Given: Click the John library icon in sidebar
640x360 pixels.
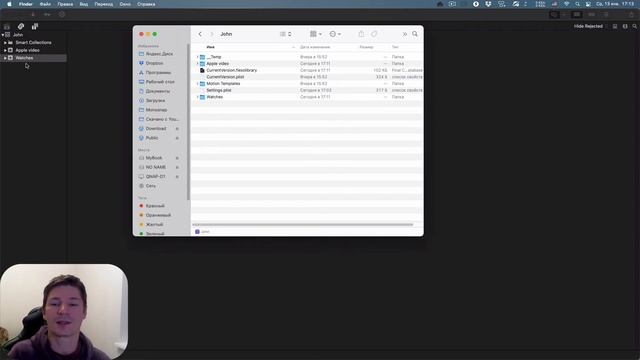Looking at the screenshot, I should (8, 35).
